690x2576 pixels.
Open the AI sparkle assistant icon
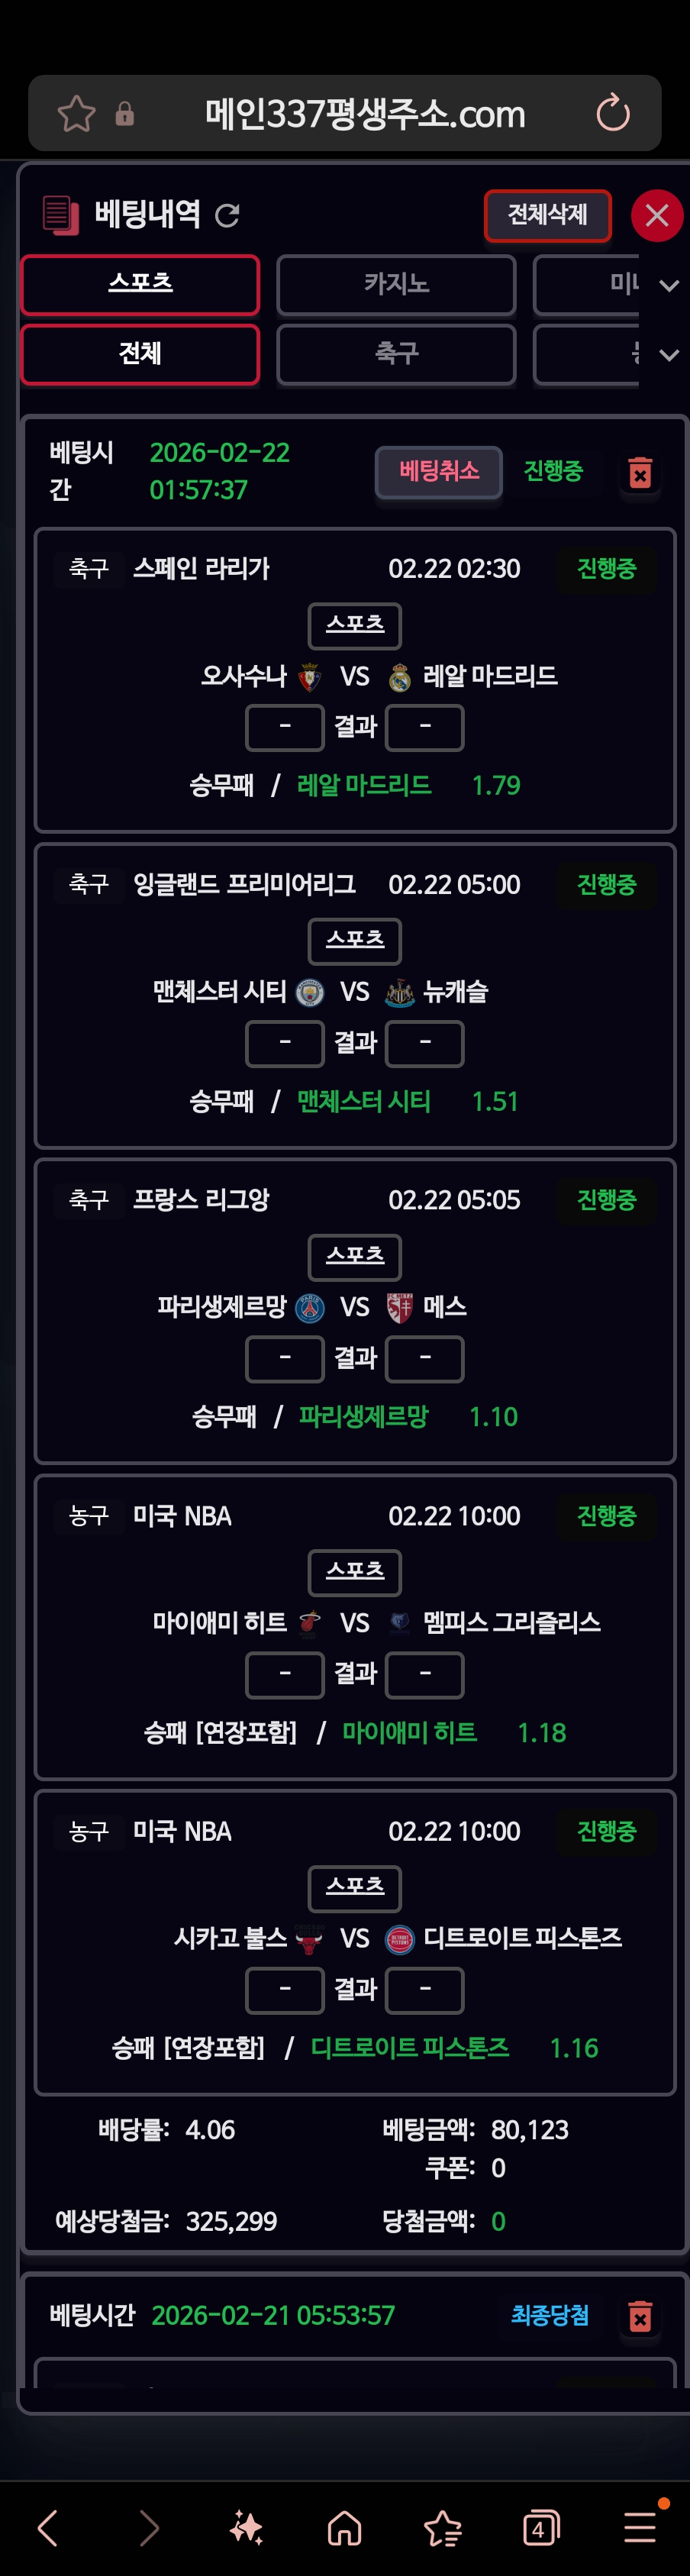point(246,2529)
